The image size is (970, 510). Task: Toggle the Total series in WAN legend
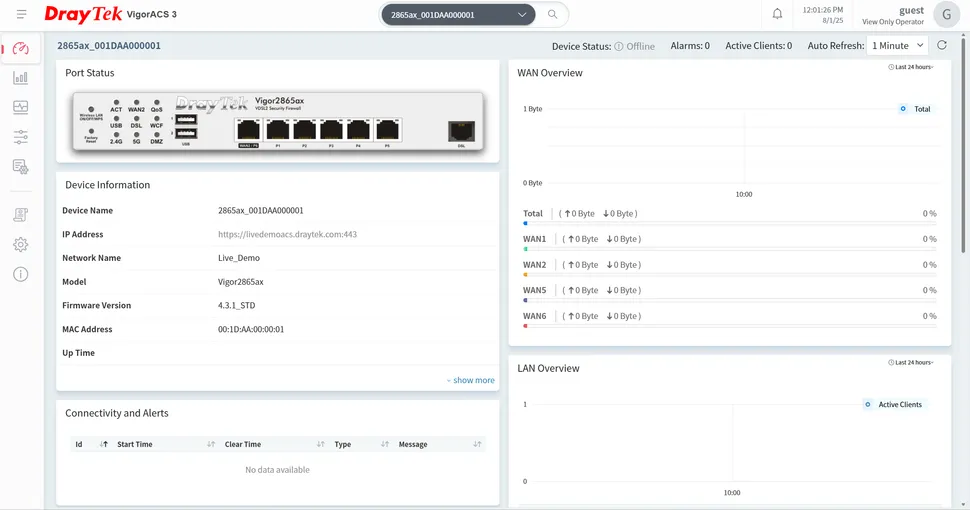tap(915, 109)
